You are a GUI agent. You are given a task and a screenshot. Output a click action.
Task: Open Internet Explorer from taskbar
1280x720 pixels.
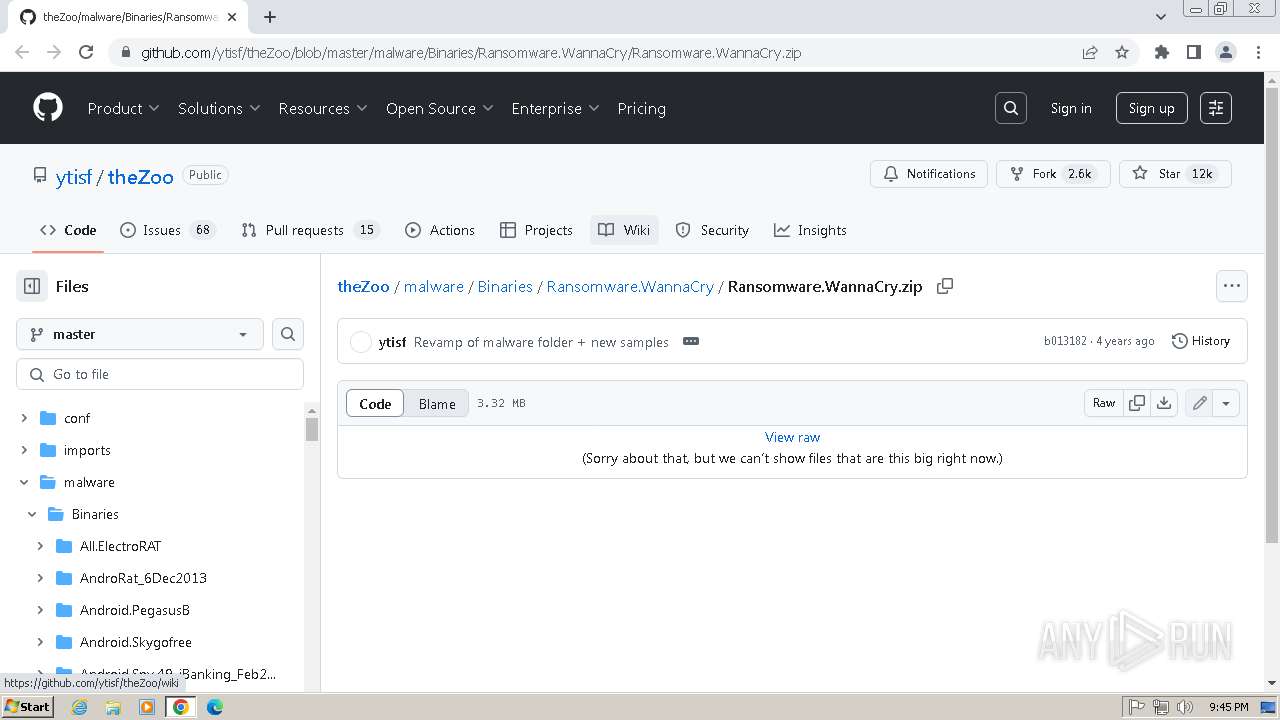pyautogui.click(x=79, y=707)
